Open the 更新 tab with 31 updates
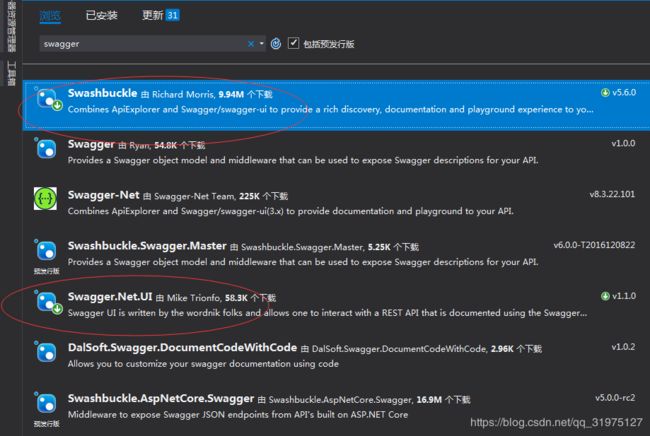The image size is (650, 436). click(160, 15)
